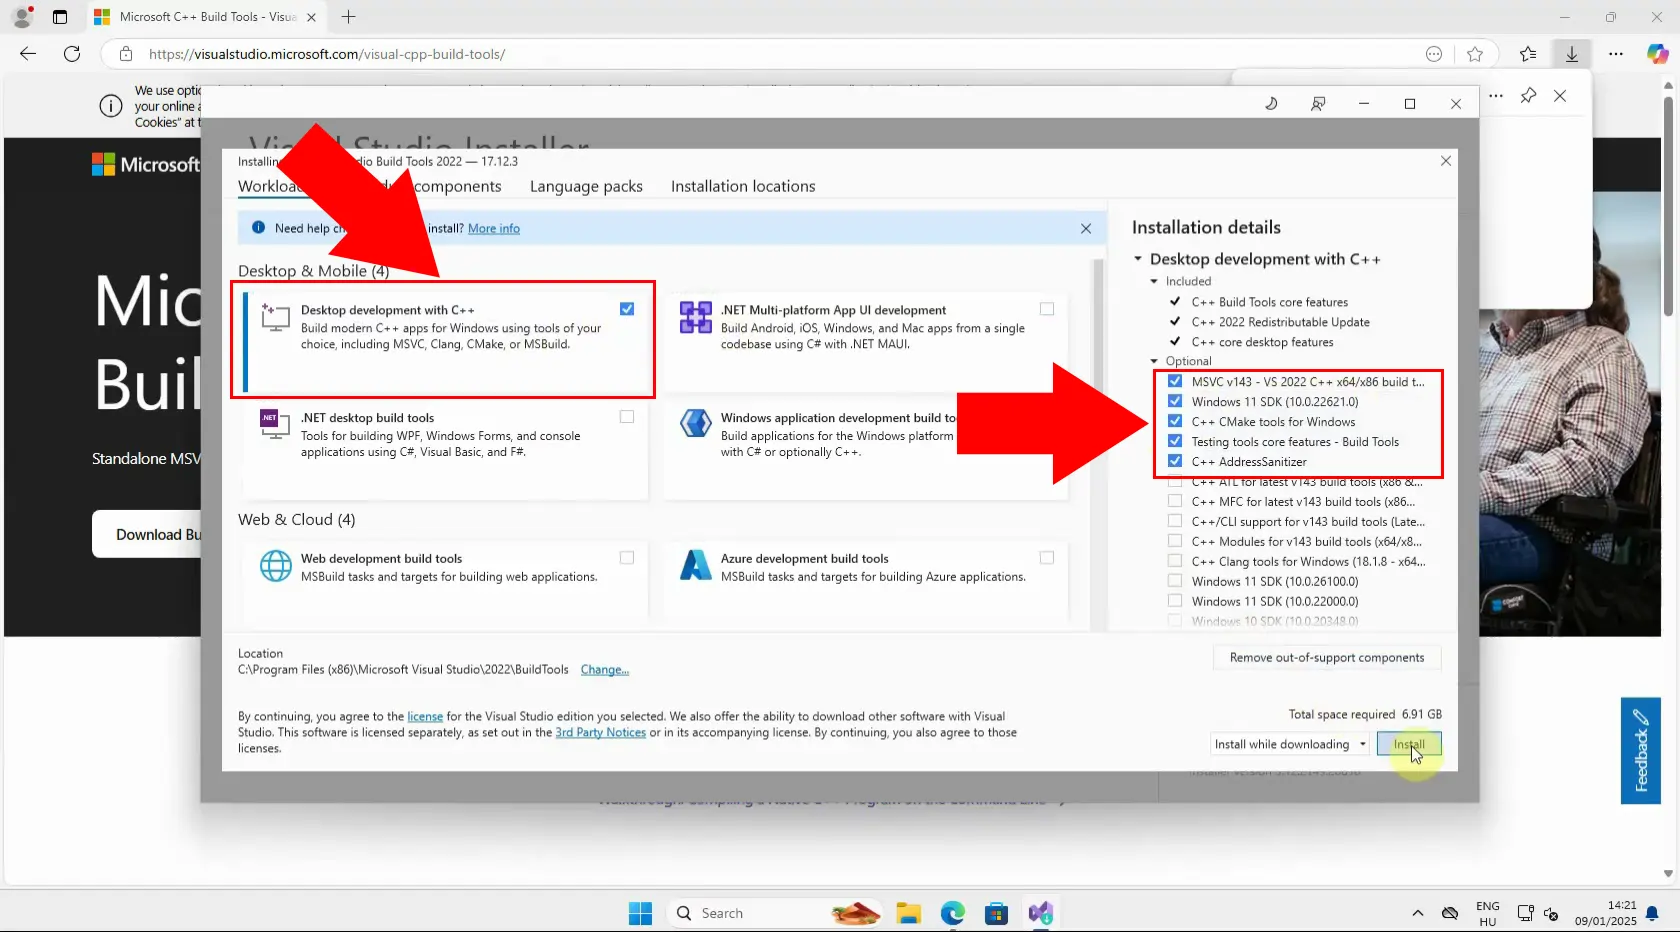This screenshot has height=932, width=1680.
Task: Collapse the Optional components list
Action: 1154,361
